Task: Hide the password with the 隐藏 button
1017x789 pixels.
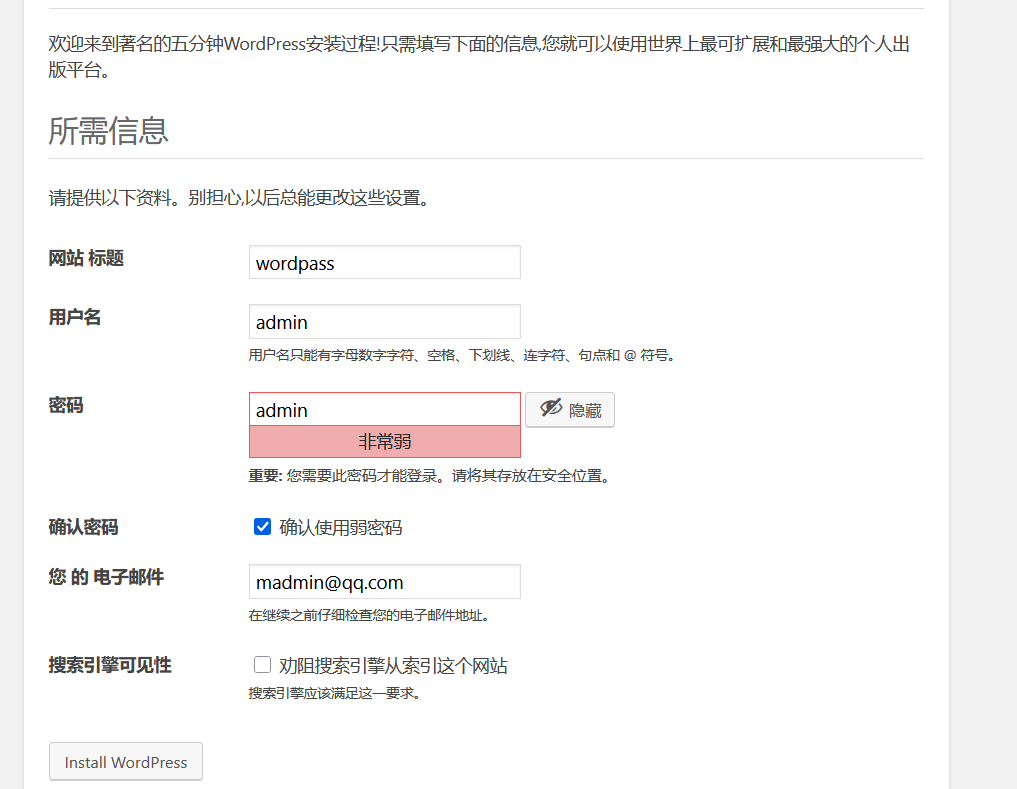Action: pos(569,409)
